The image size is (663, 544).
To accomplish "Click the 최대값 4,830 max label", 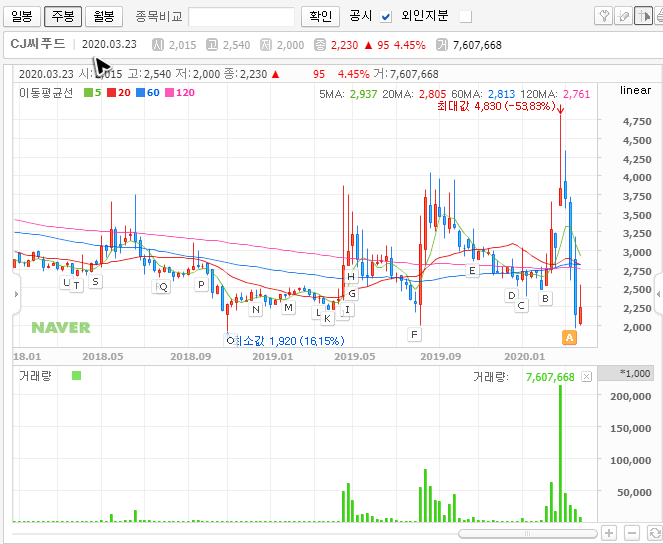I will click(496, 106).
